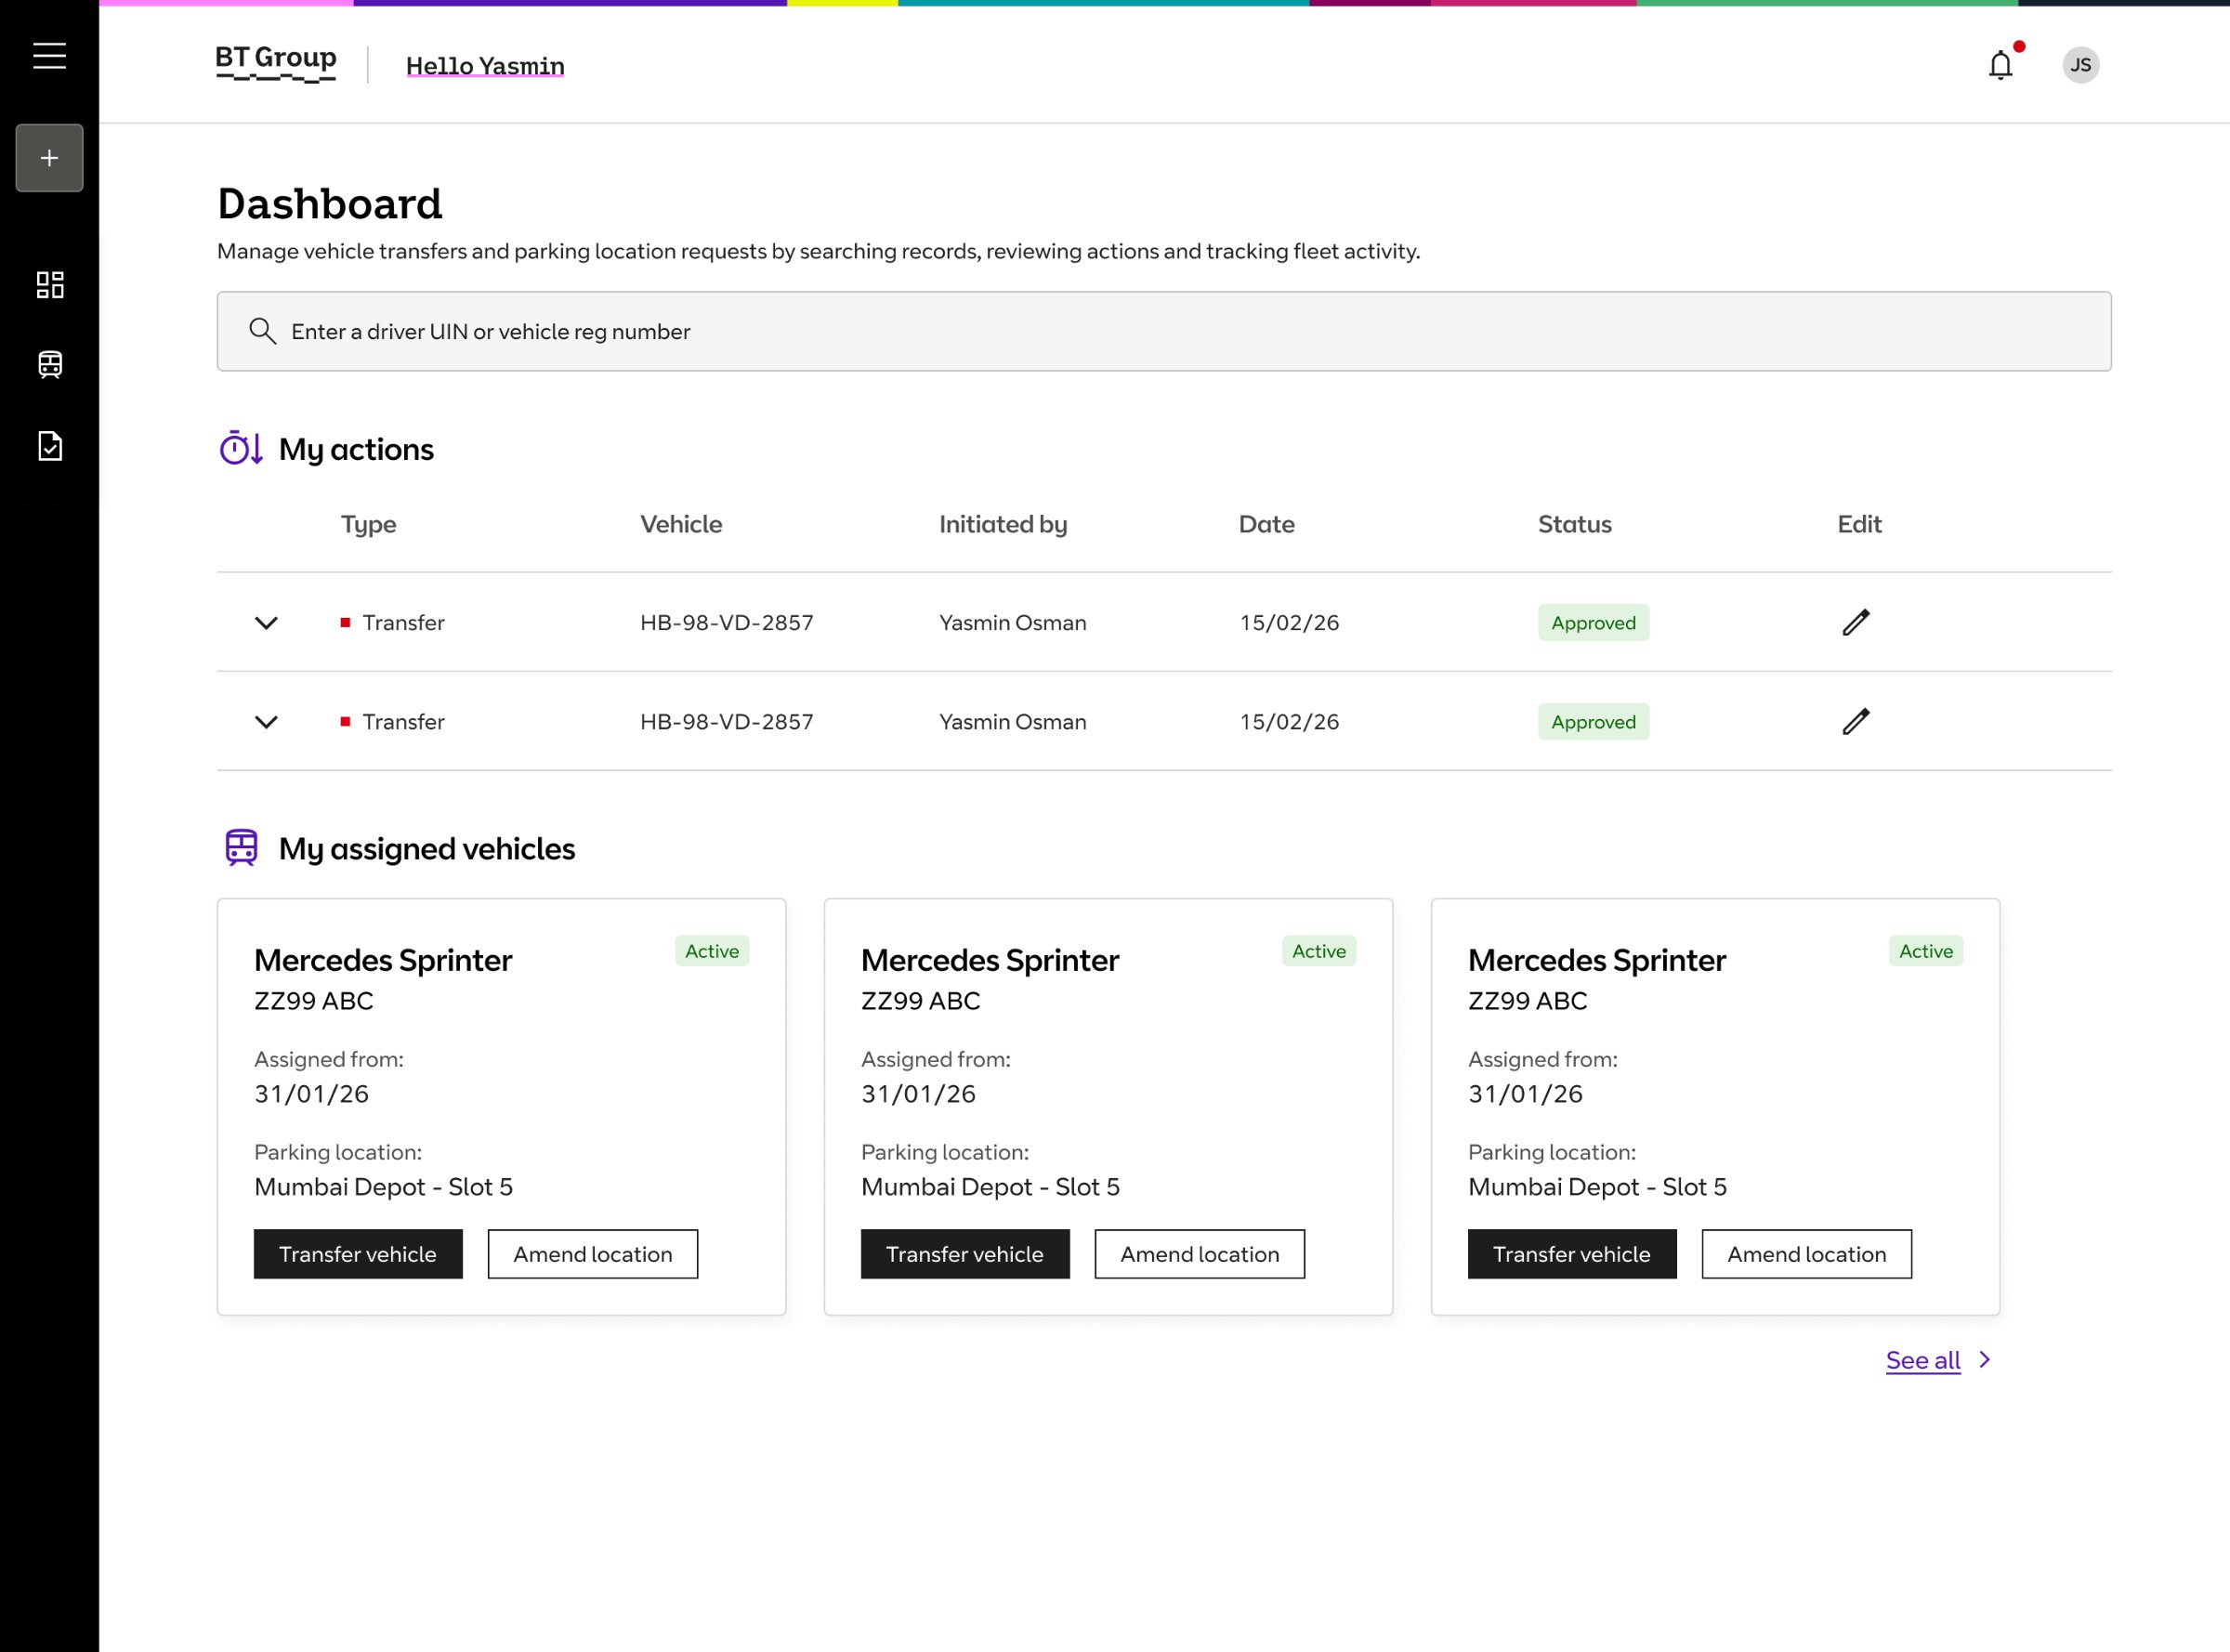Click HB-98-VD-2857 in first row
The width and height of the screenshot is (2230, 1652).
727,623
